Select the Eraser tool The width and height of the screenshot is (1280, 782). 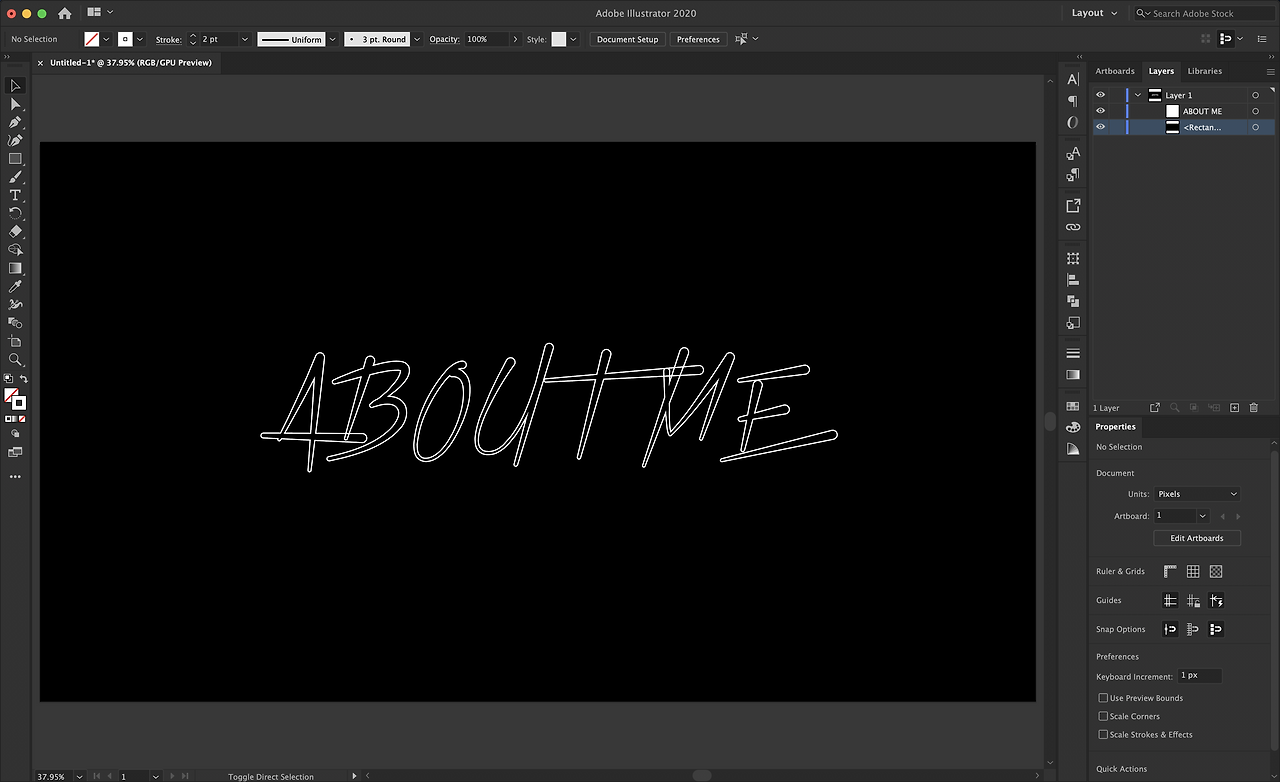15,231
